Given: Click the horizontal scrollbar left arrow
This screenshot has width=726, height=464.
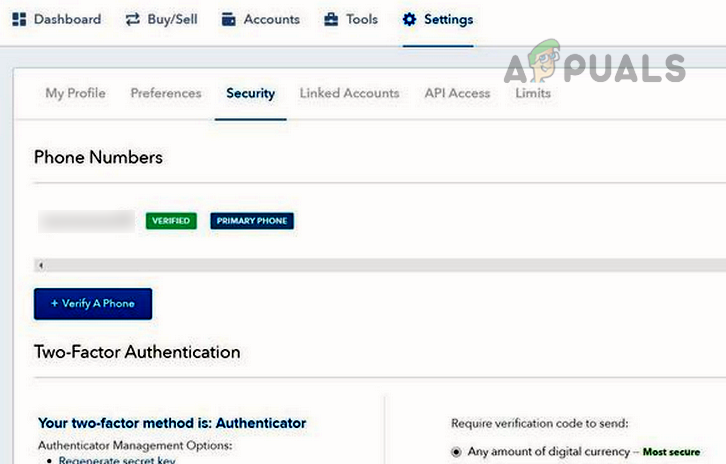Looking at the screenshot, I should (39, 265).
